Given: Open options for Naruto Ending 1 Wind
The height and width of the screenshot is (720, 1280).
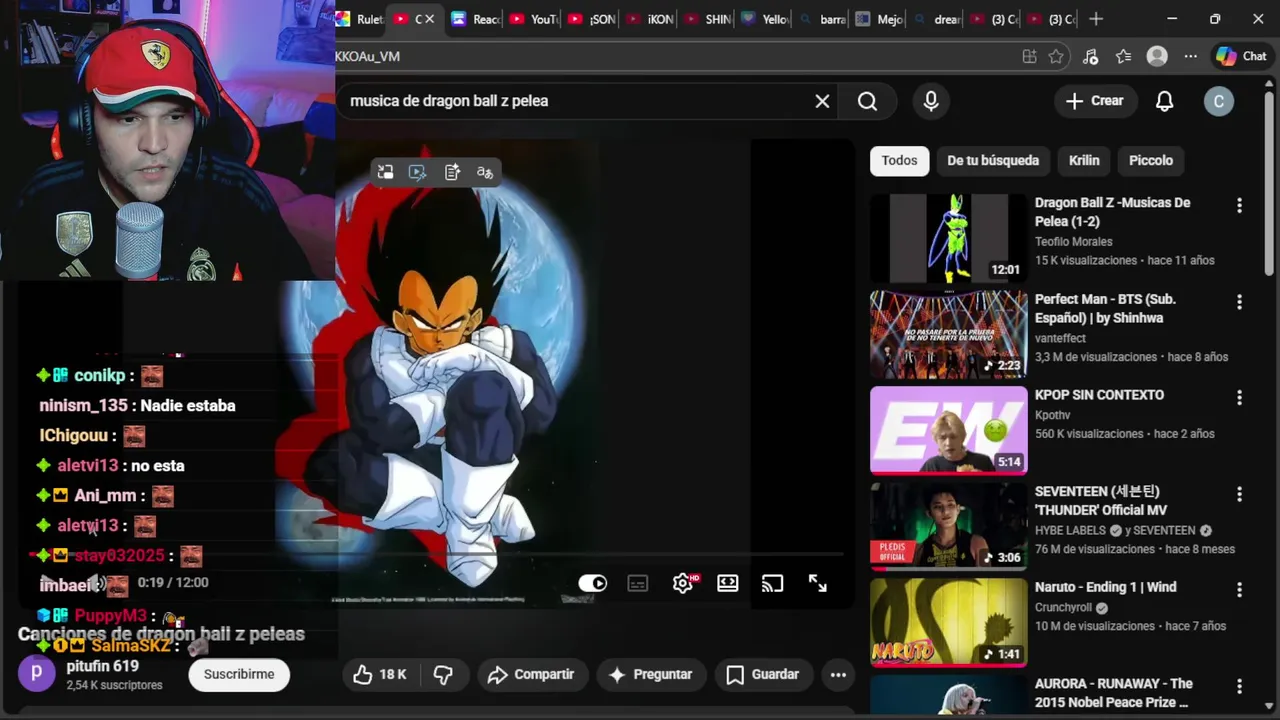Looking at the screenshot, I should click(x=1239, y=590).
